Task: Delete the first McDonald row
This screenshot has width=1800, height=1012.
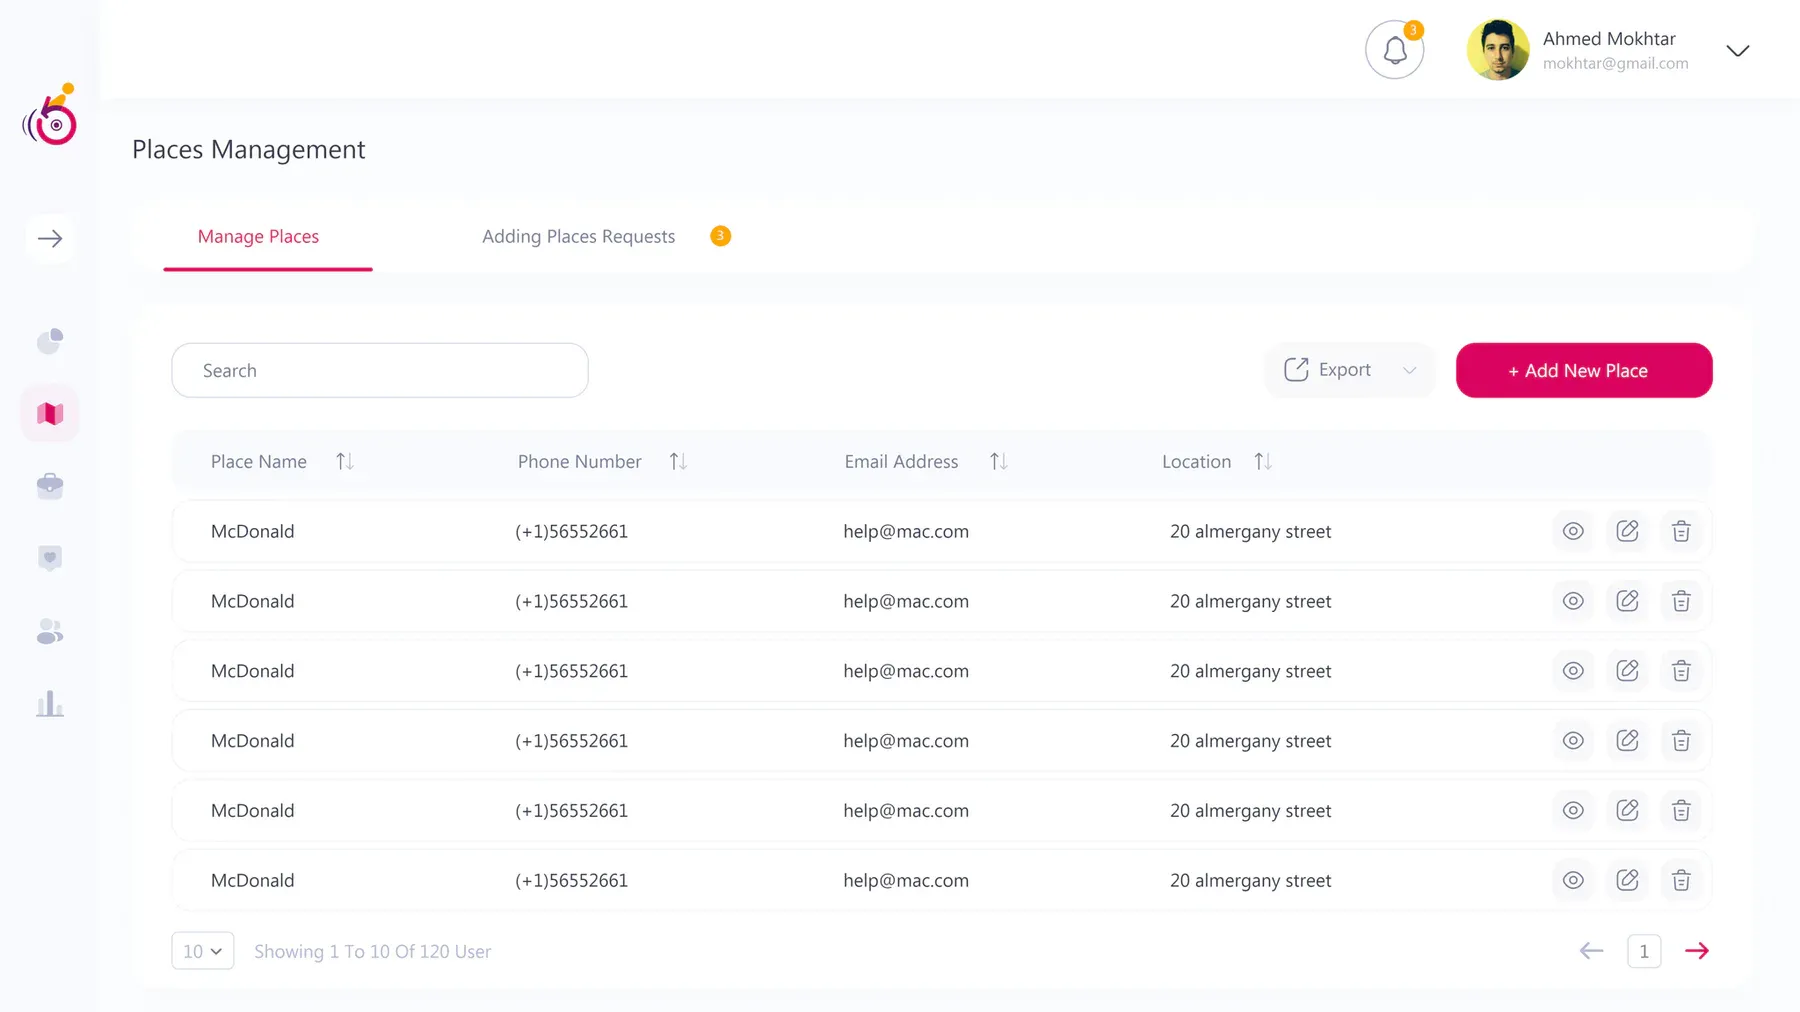Action: (1681, 531)
